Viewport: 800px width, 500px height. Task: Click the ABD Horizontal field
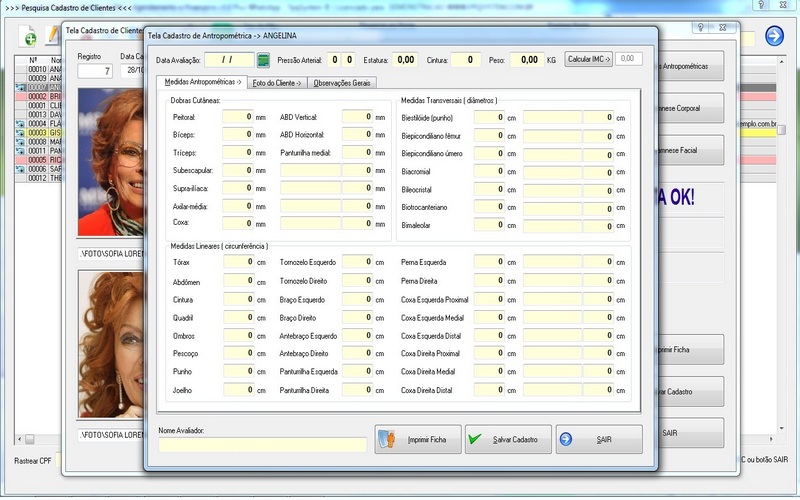[357, 135]
